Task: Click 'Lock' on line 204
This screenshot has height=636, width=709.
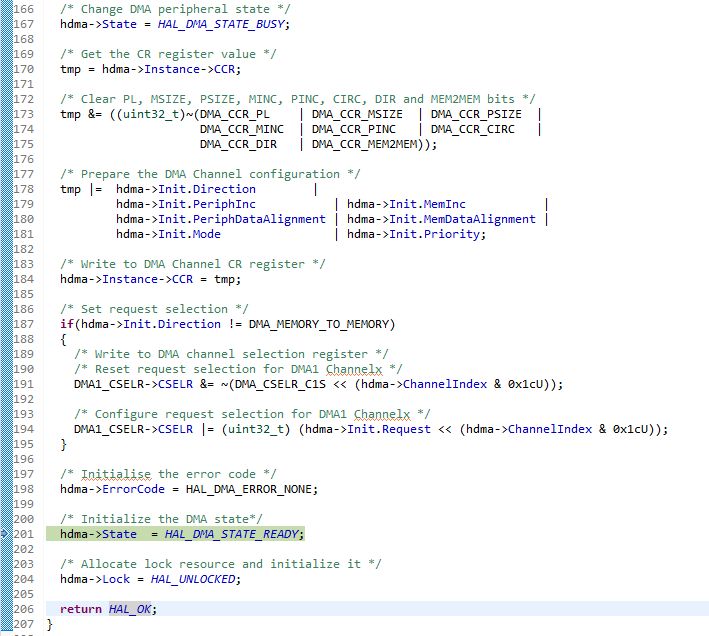Action: [x=116, y=579]
